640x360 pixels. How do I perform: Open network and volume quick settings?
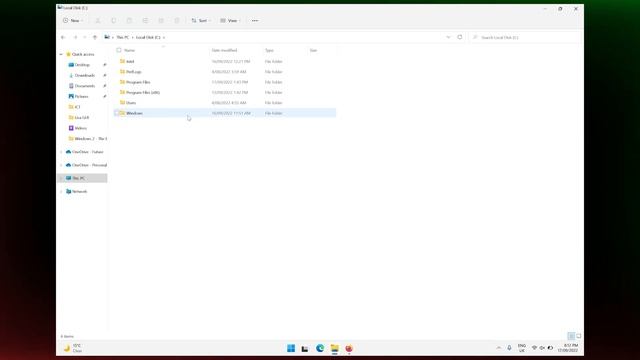coord(542,348)
